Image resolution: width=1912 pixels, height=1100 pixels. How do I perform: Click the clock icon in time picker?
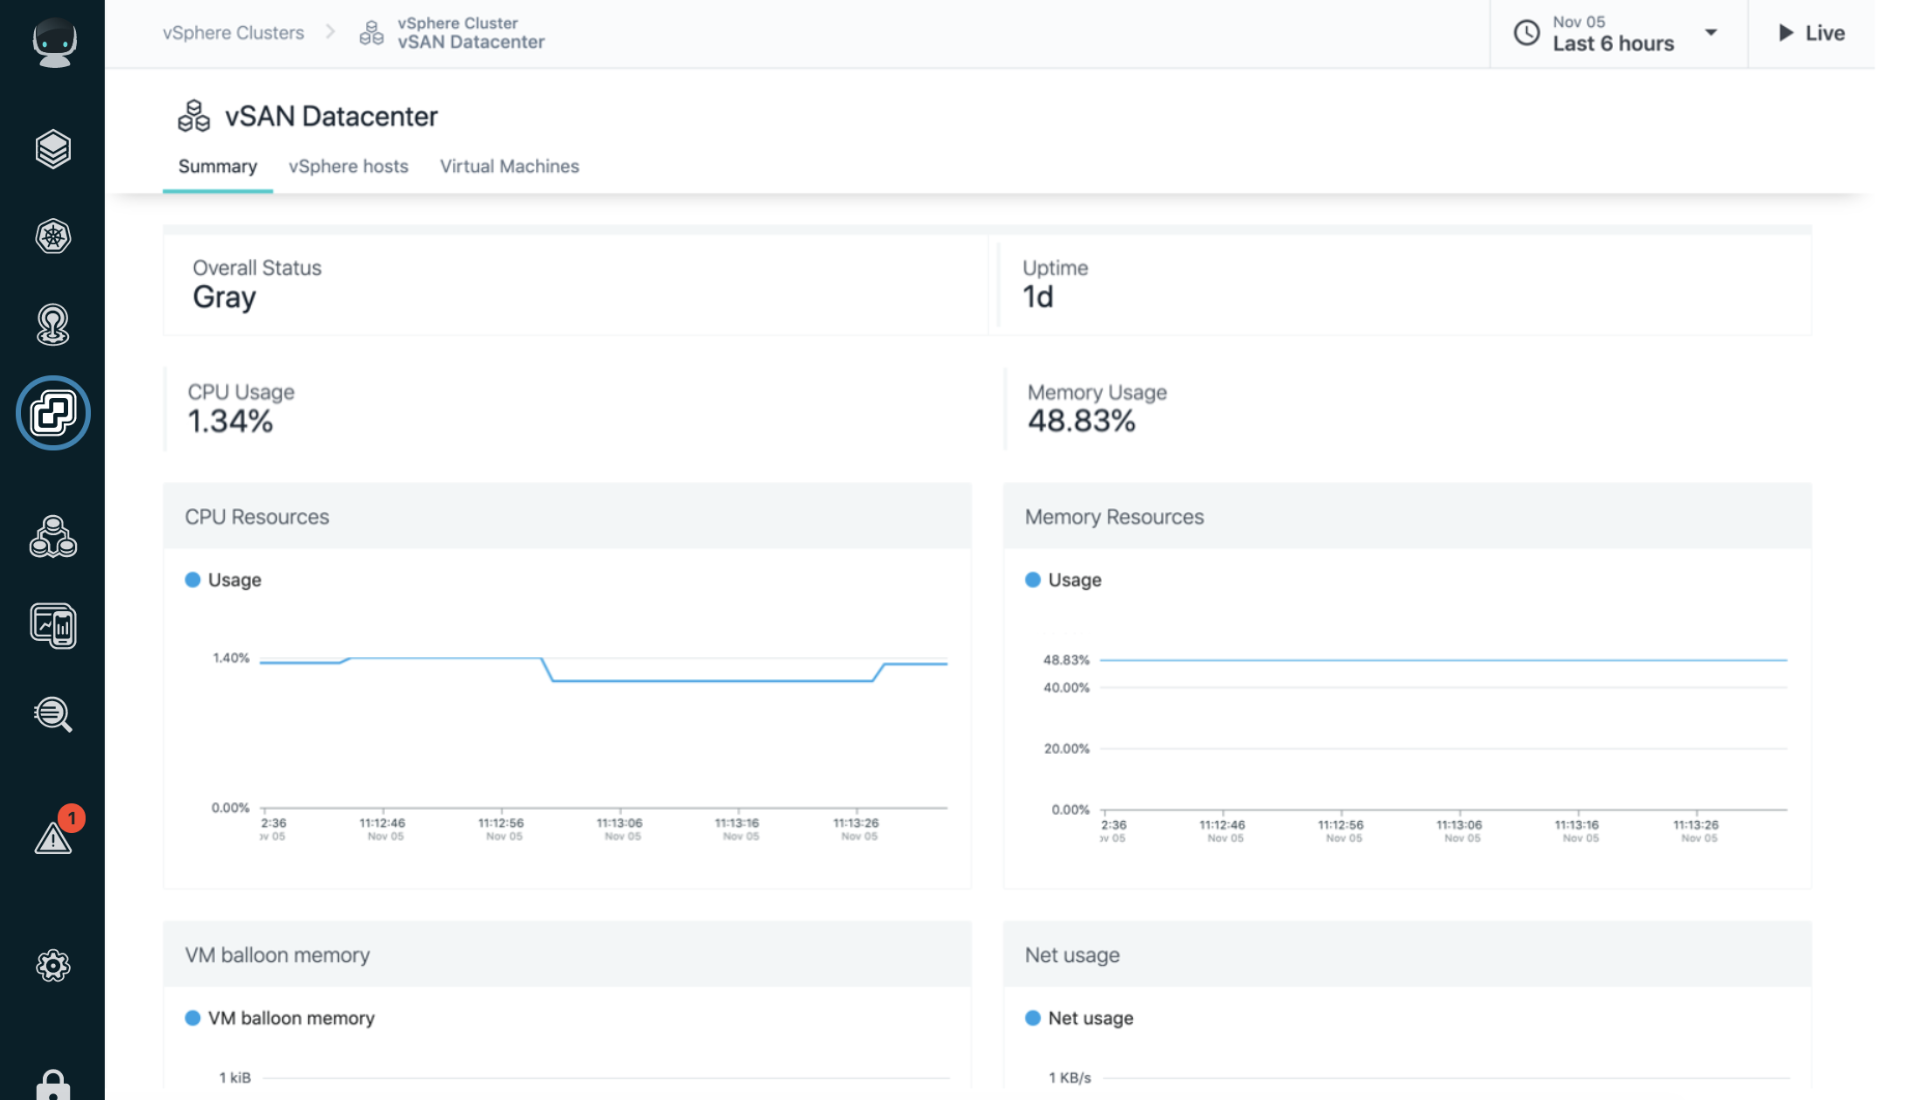(1526, 33)
